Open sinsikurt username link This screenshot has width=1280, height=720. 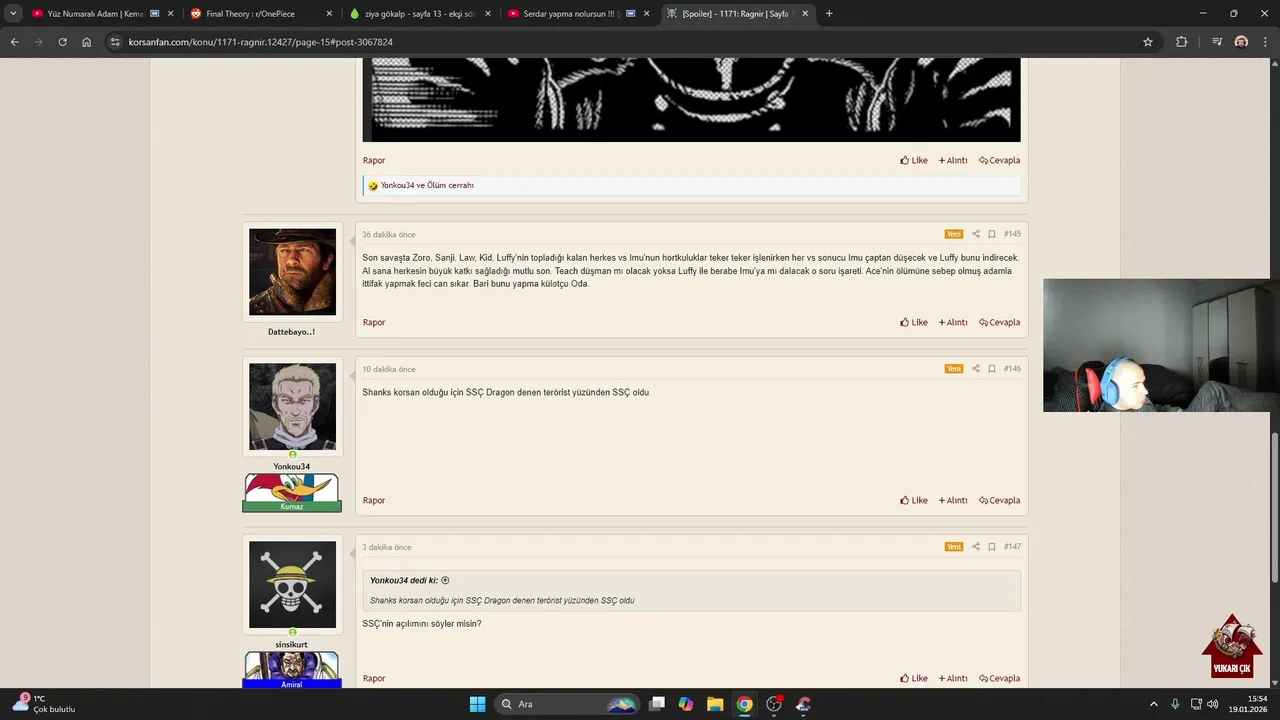(x=292, y=644)
